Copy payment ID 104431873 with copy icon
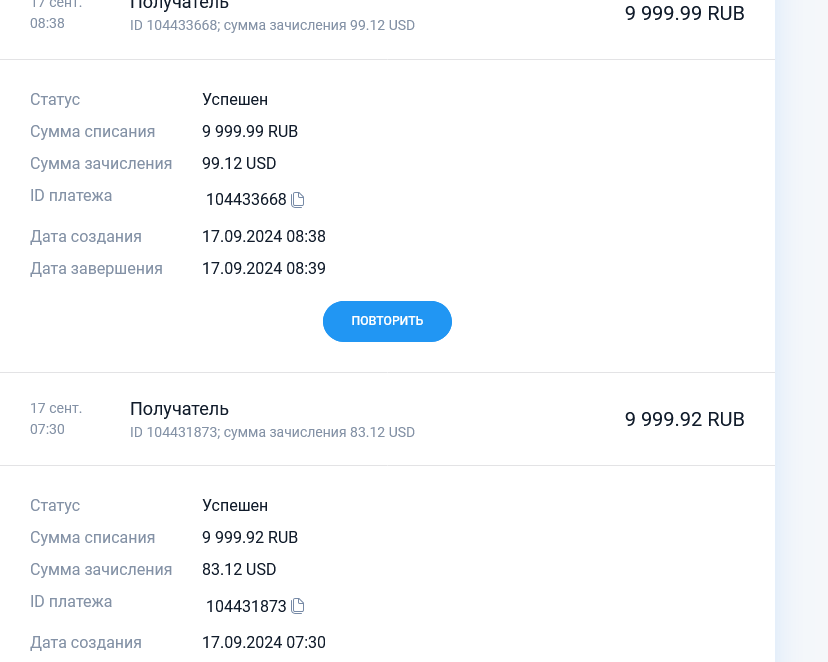Screen dimensions: 828x662 coord(298,606)
